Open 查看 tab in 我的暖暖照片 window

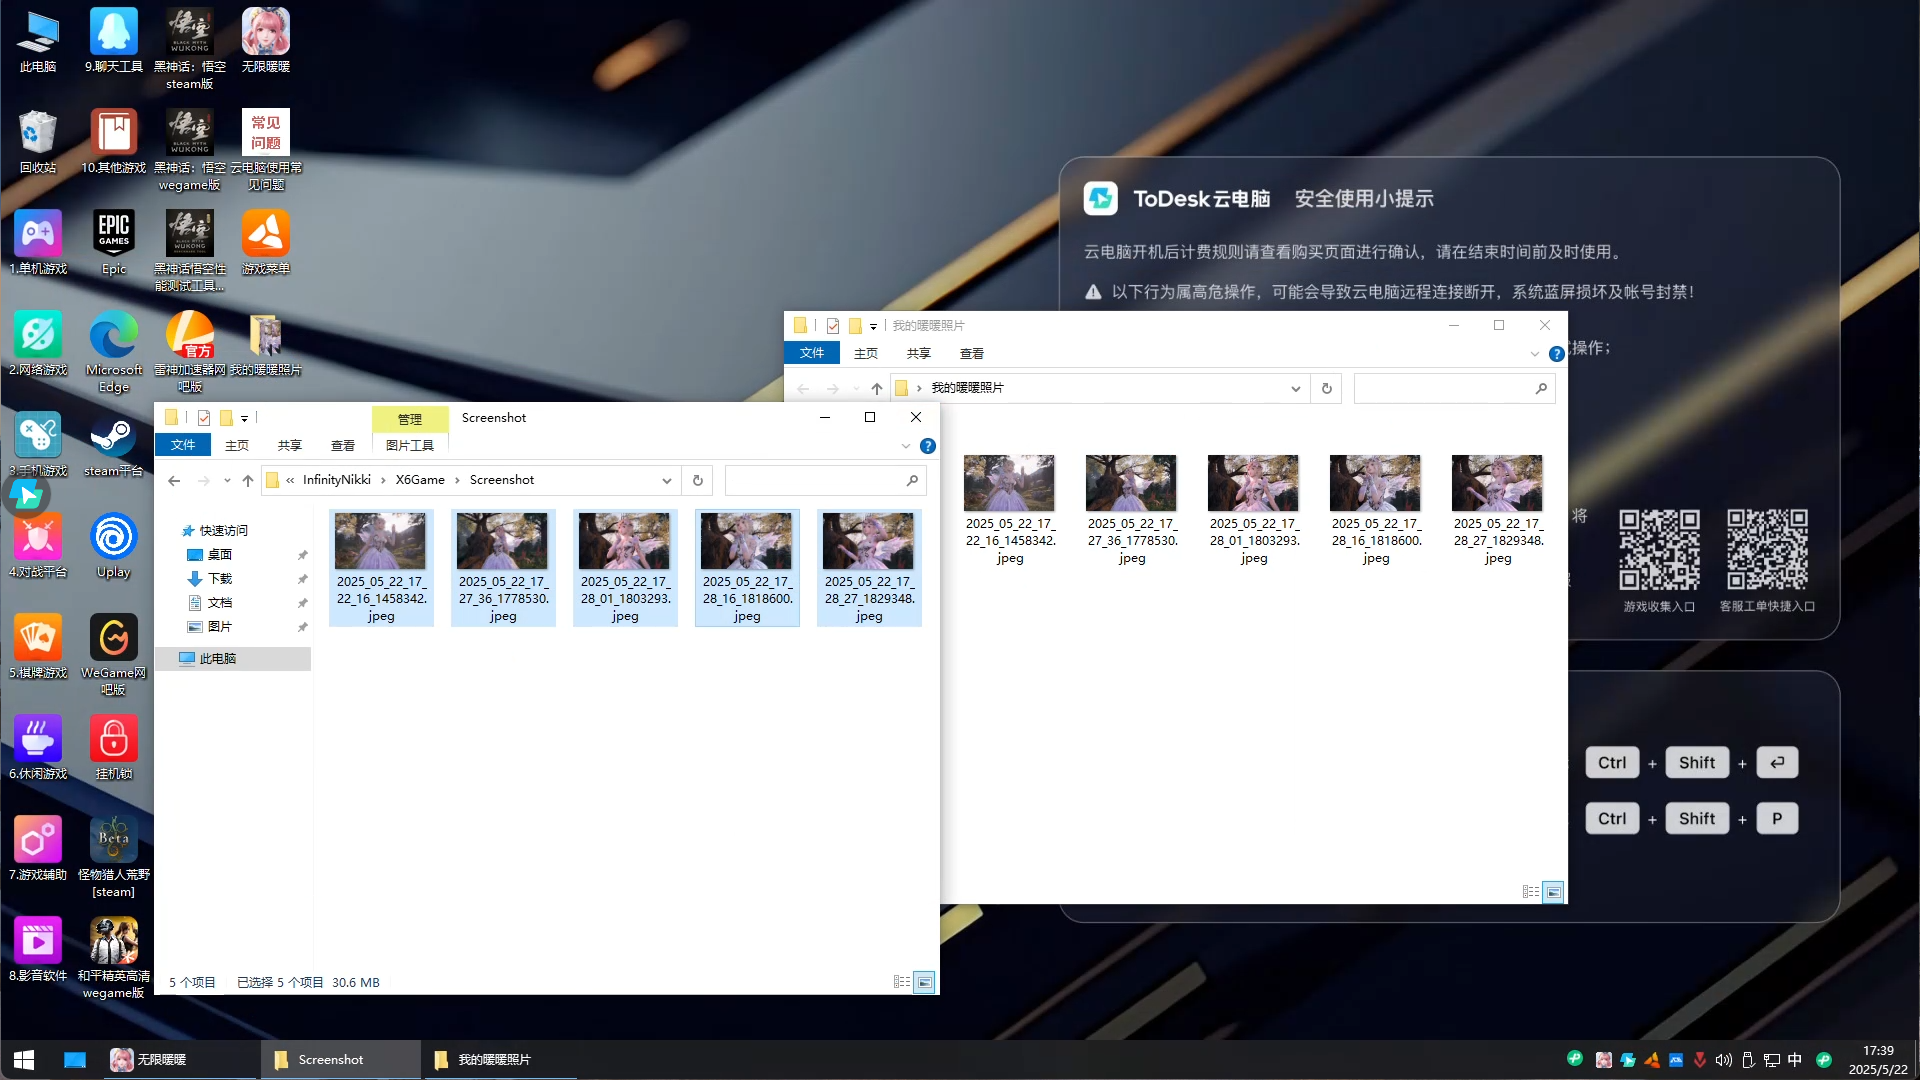(x=972, y=353)
